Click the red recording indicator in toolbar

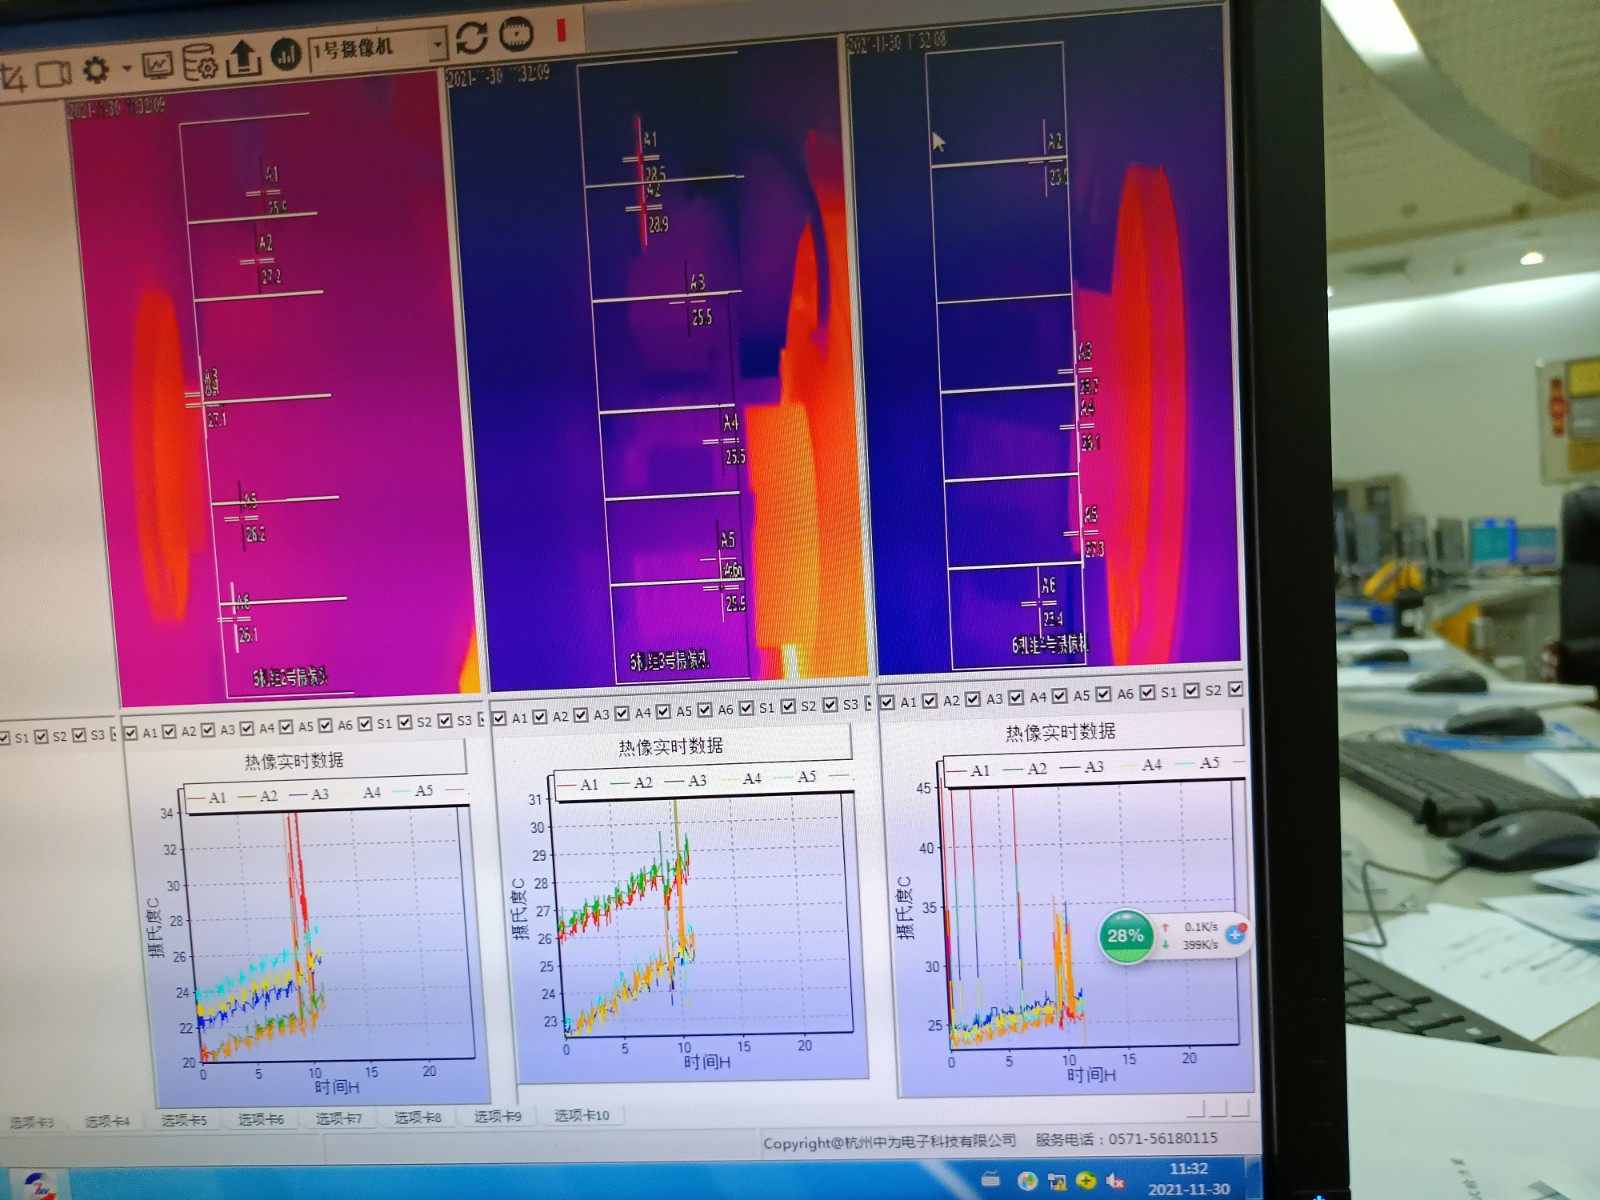561,31
